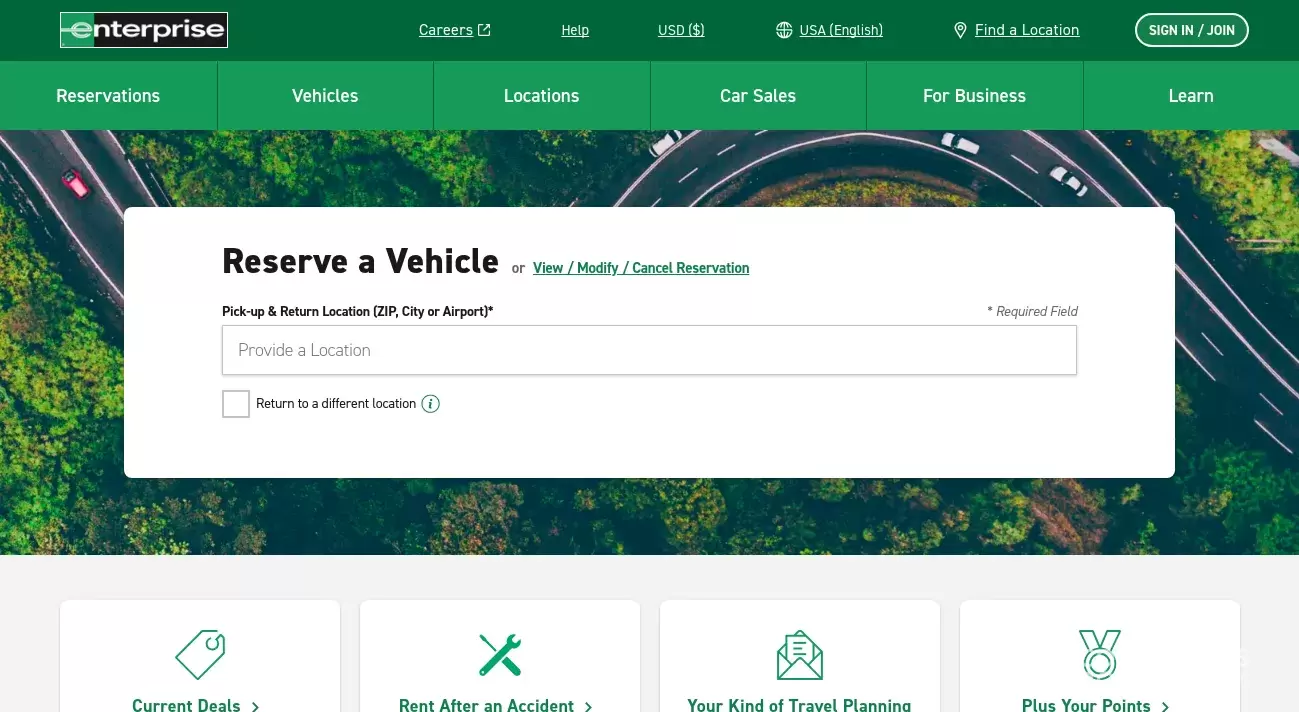Click the globe icon next to USA (English)
Screen dimensions: 1299x712
pos(784,30)
